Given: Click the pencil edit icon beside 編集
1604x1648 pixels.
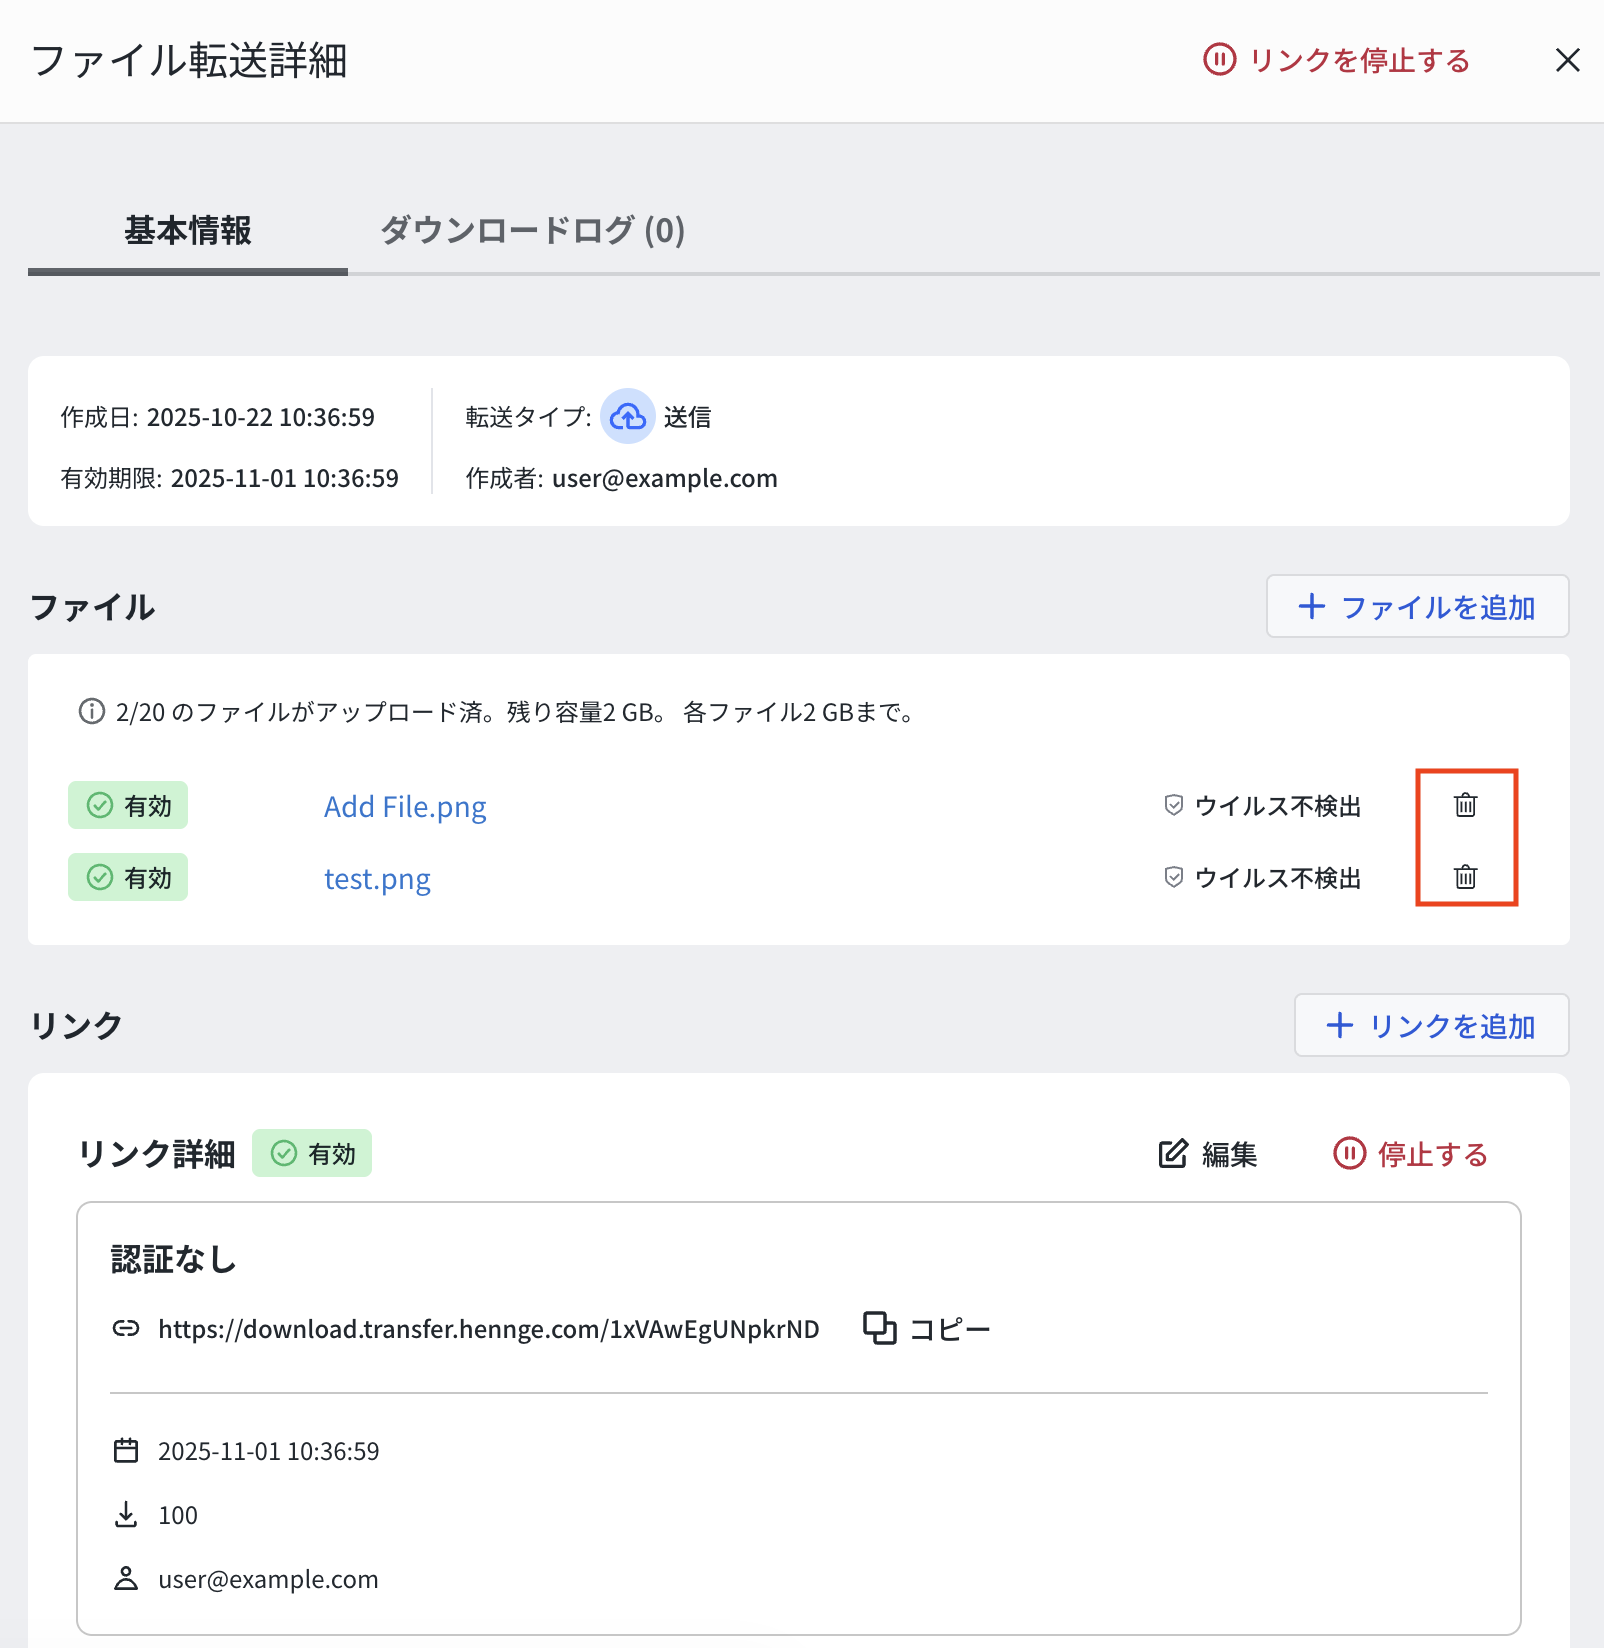Looking at the screenshot, I should (1173, 1153).
